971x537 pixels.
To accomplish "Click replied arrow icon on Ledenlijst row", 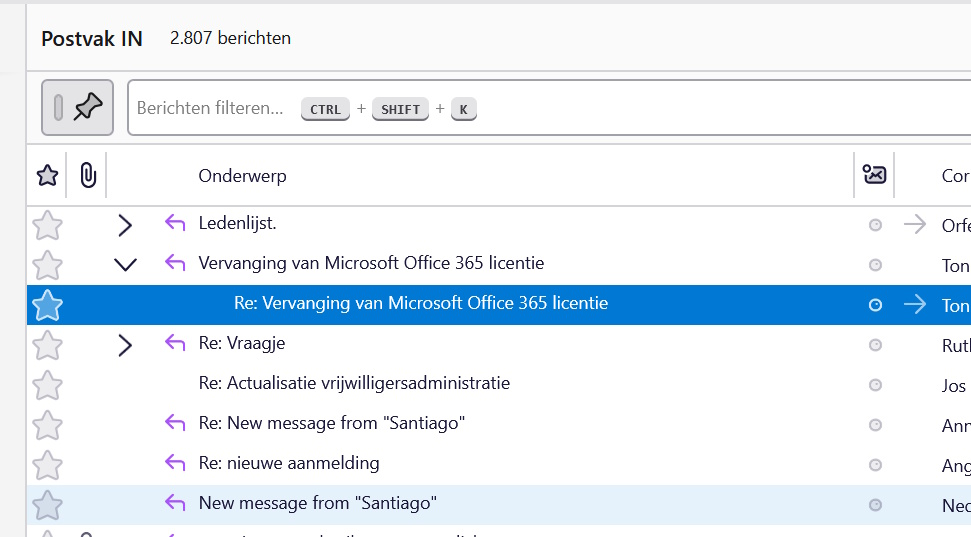I will tap(175, 224).
